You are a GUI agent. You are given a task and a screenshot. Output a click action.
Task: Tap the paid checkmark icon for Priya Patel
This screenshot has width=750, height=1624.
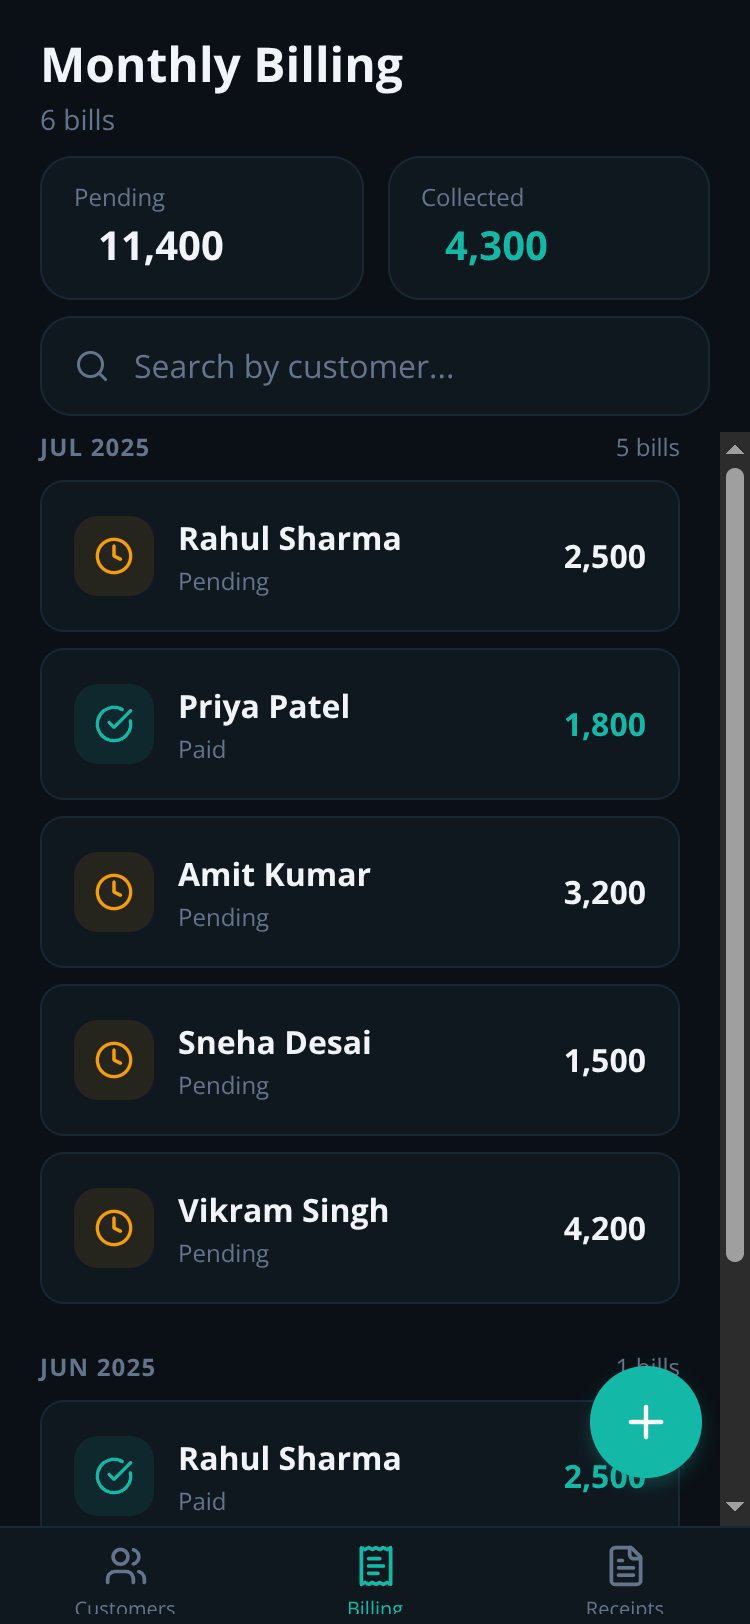114,724
